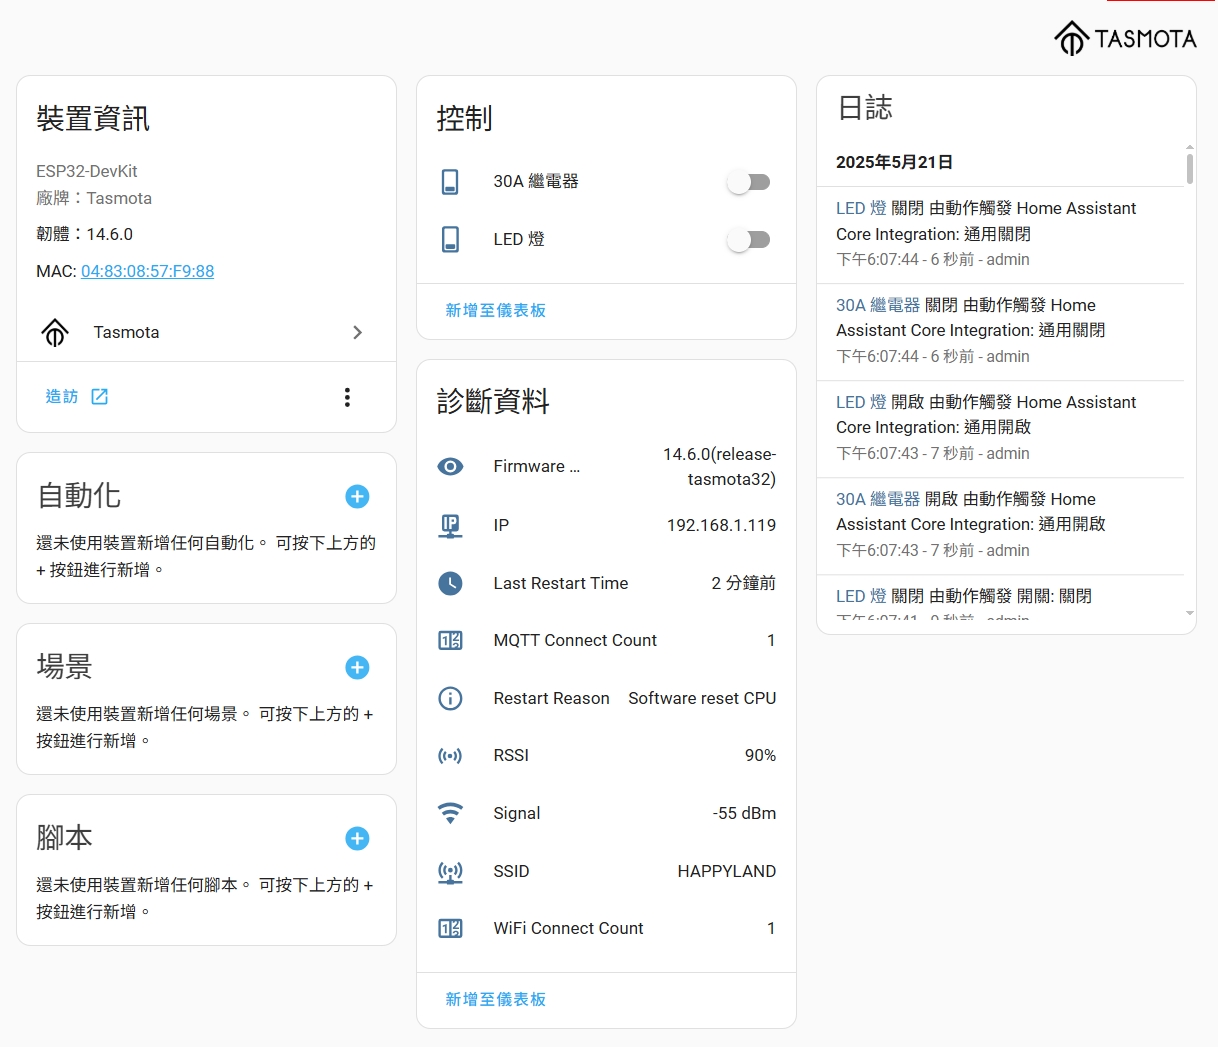Expand the Tasmota integration chevron
The image size is (1218, 1047).
tap(357, 332)
